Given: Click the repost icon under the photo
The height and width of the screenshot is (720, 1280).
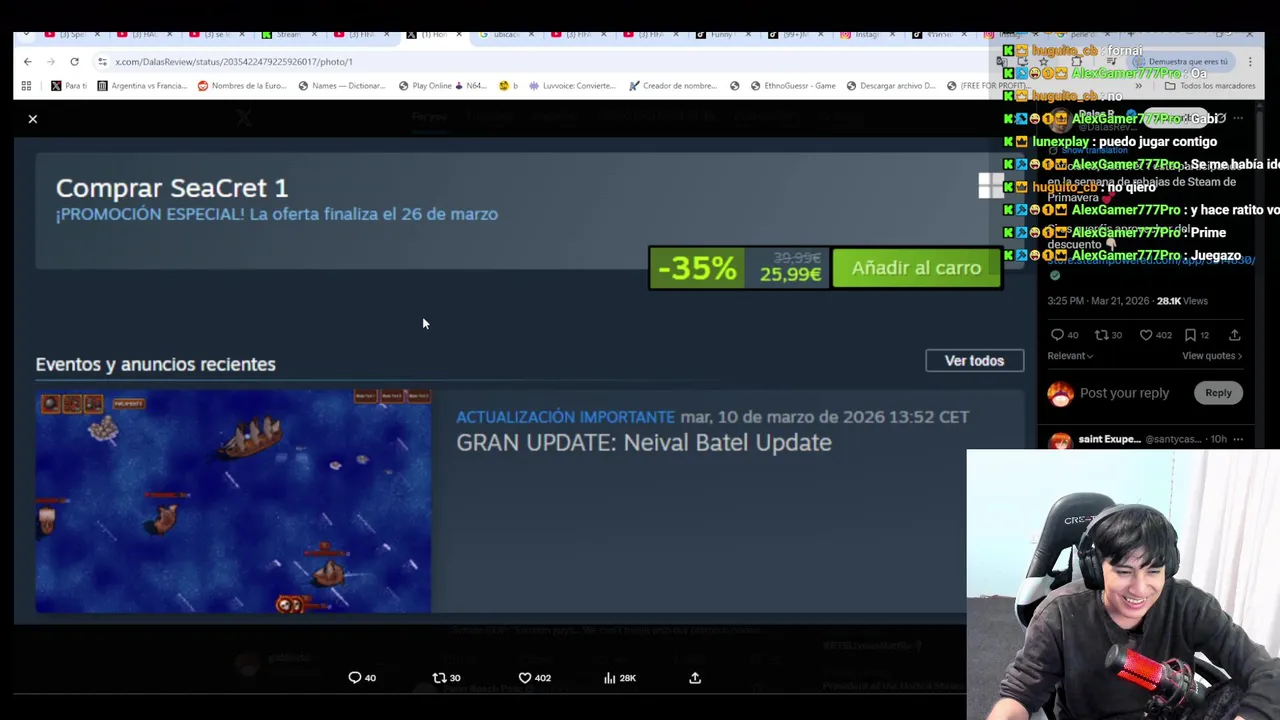Looking at the screenshot, I should click(438, 678).
